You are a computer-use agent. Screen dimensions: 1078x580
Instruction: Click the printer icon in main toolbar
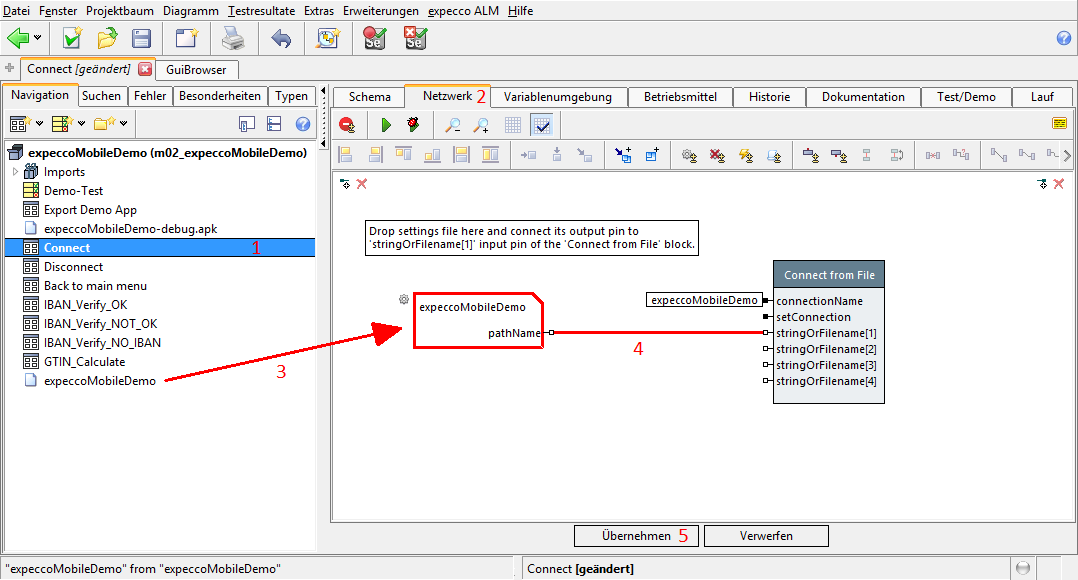(232, 39)
